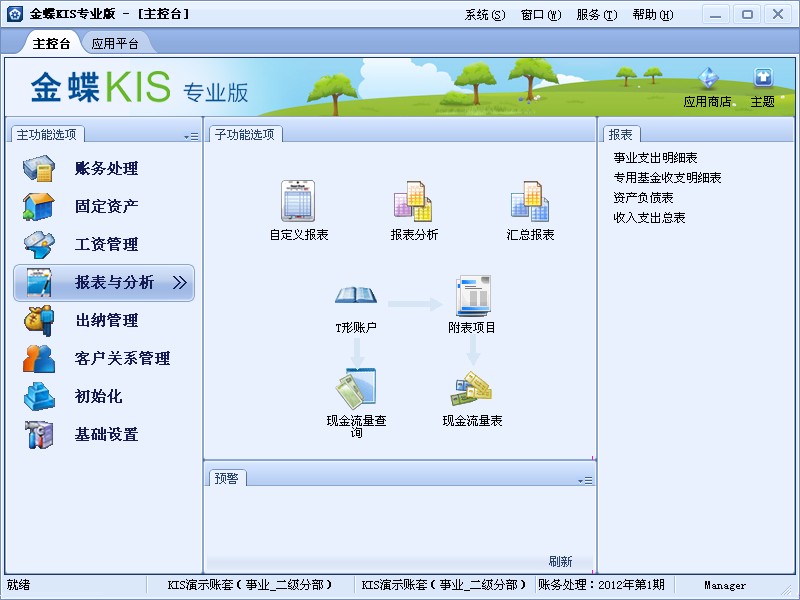The width and height of the screenshot is (800, 600).
Task: Expand 报表与分析 double chevron arrow
Action: (x=180, y=282)
